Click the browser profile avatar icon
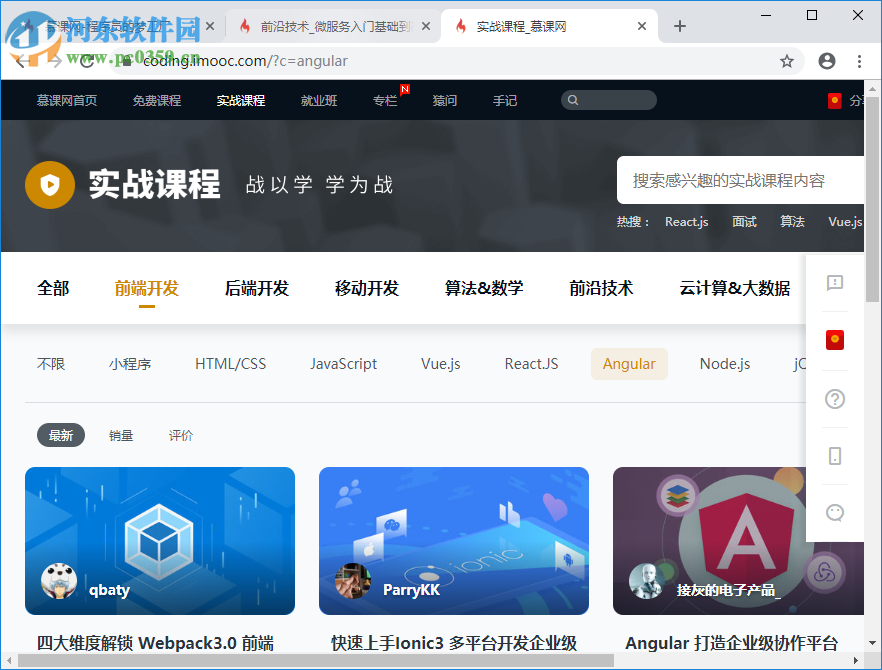This screenshot has width=882, height=670. (x=826, y=61)
